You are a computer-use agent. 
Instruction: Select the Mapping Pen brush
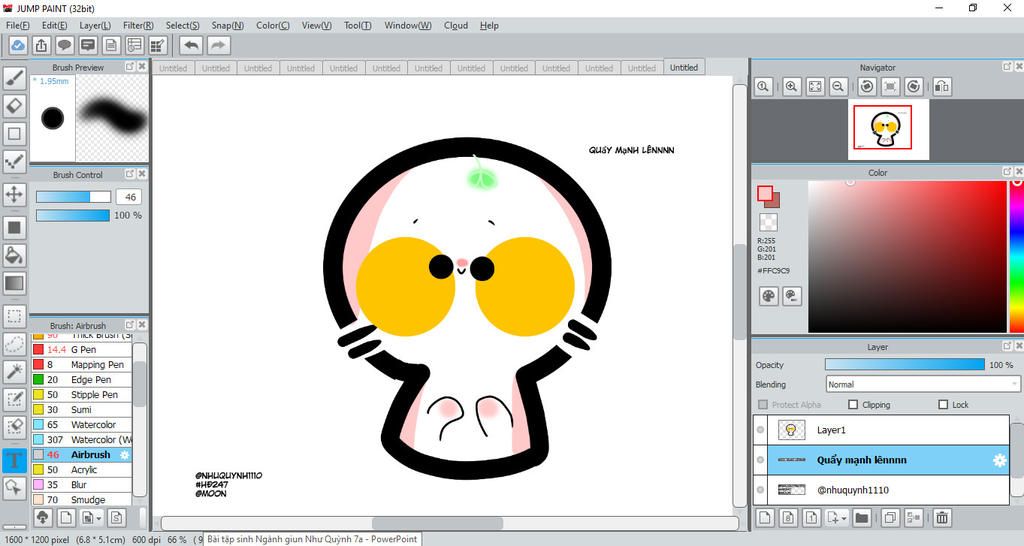pos(82,364)
